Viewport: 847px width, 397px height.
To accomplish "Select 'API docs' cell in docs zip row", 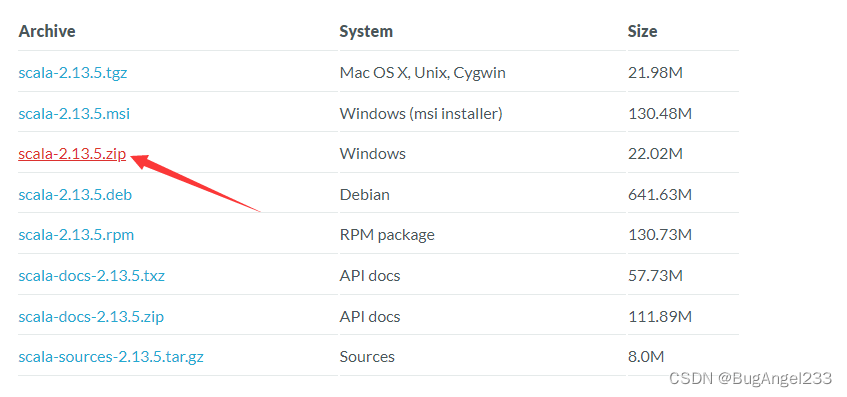I will pyautogui.click(x=370, y=316).
